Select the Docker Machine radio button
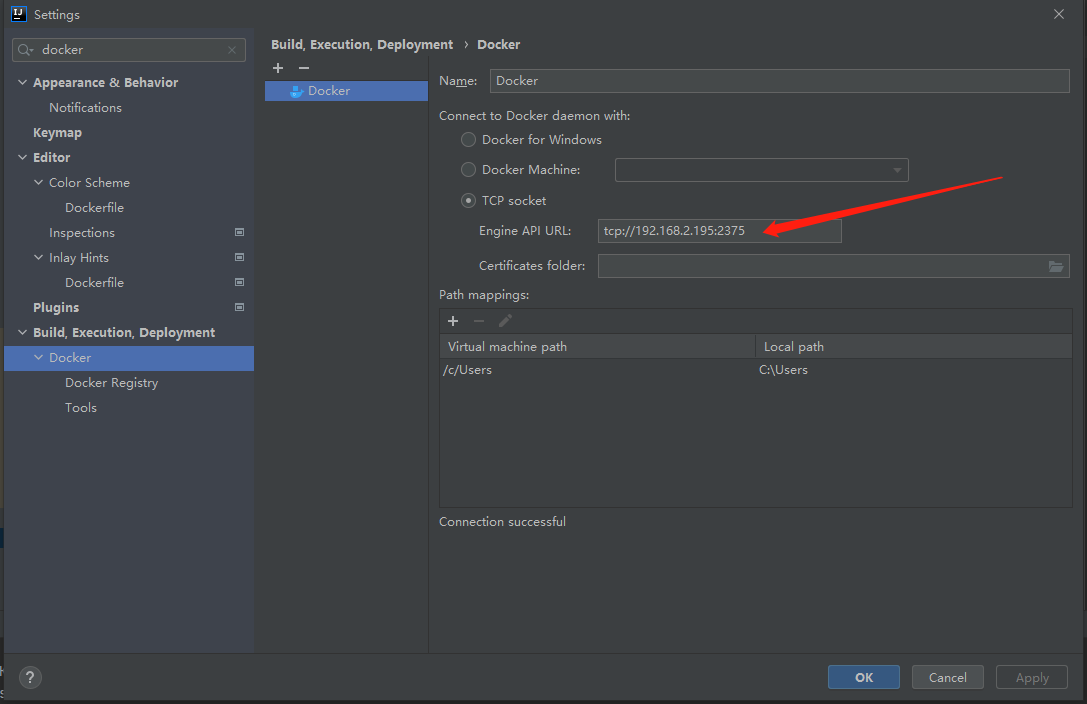 pyautogui.click(x=468, y=170)
